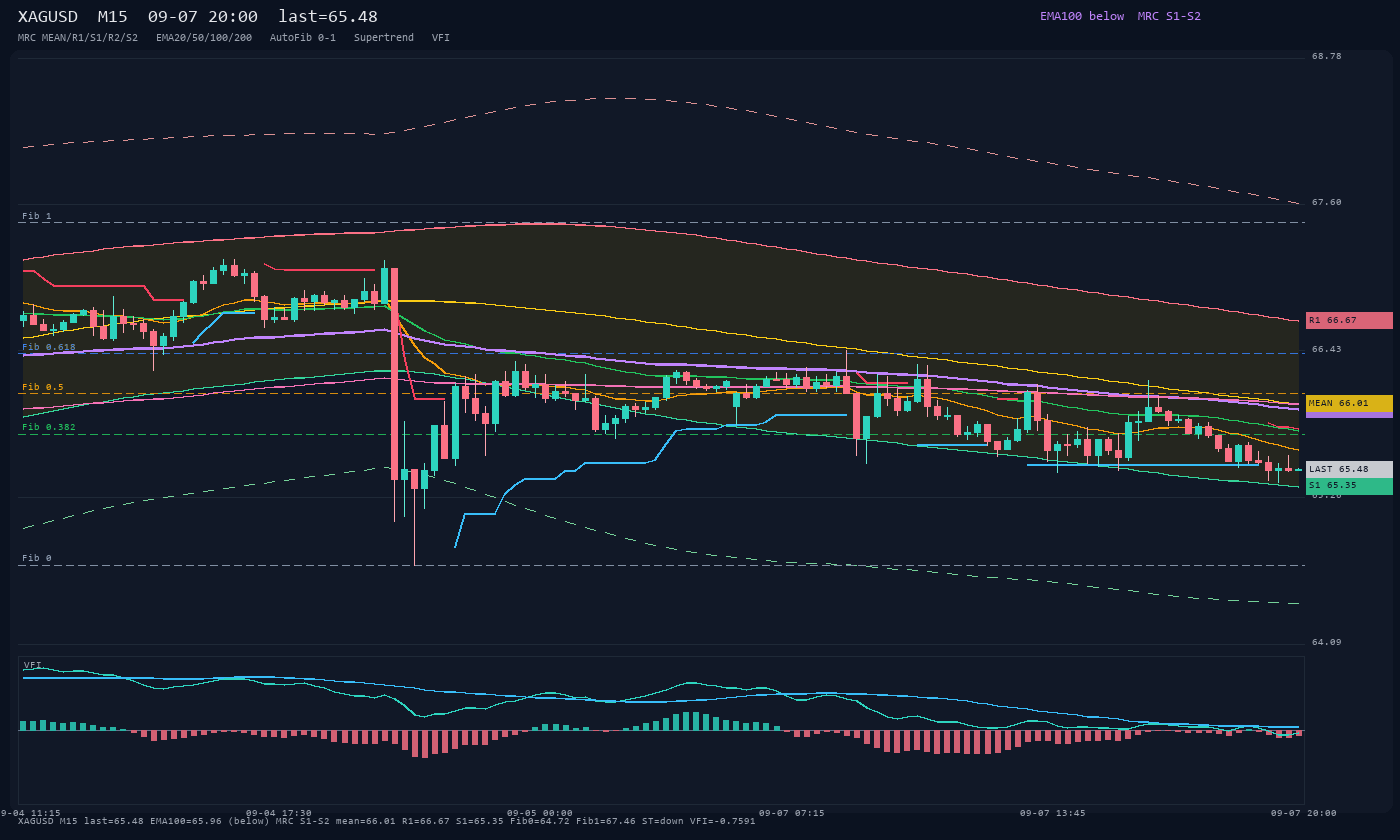The width and height of the screenshot is (1400, 840).
Task: Select the M15 timeframe in the chart title
Action: pyautogui.click(x=112, y=17)
